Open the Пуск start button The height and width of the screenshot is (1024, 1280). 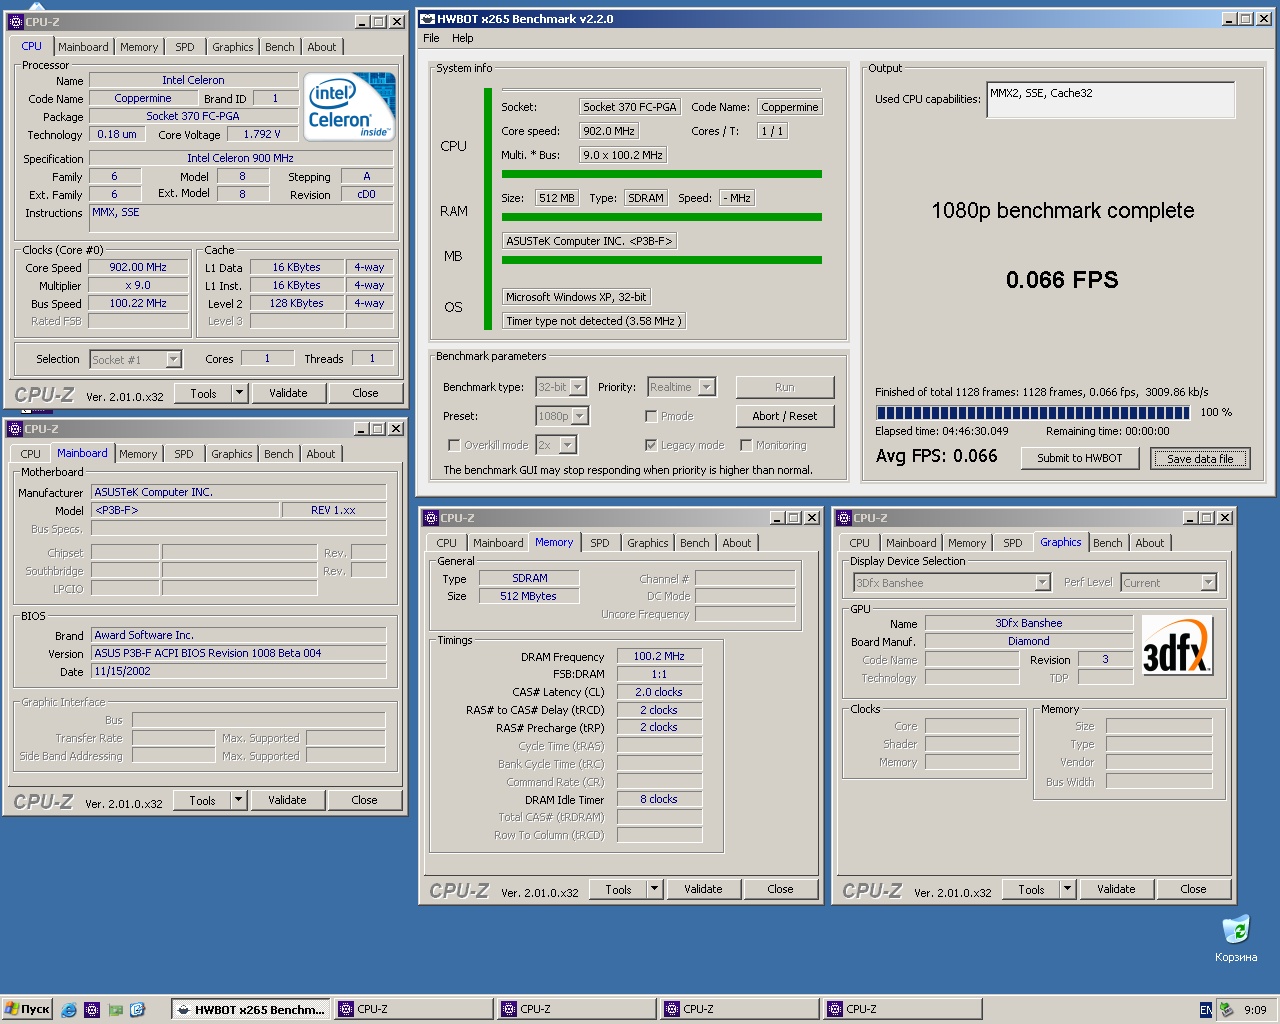tap(27, 1010)
